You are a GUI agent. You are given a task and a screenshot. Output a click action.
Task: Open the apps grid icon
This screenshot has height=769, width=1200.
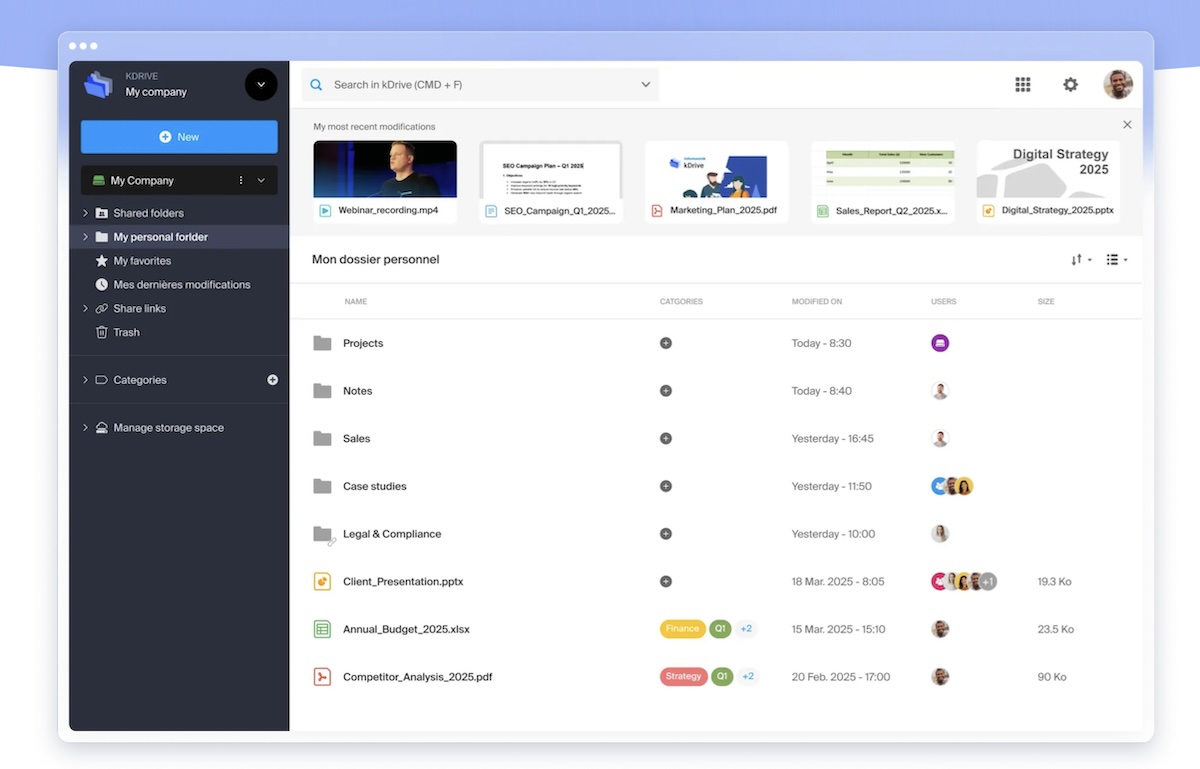[x=1022, y=85]
